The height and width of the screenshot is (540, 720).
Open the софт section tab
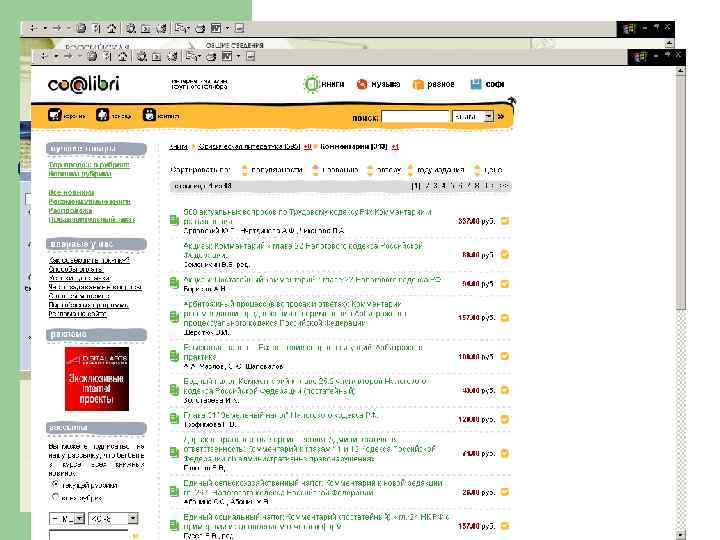click(487, 84)
